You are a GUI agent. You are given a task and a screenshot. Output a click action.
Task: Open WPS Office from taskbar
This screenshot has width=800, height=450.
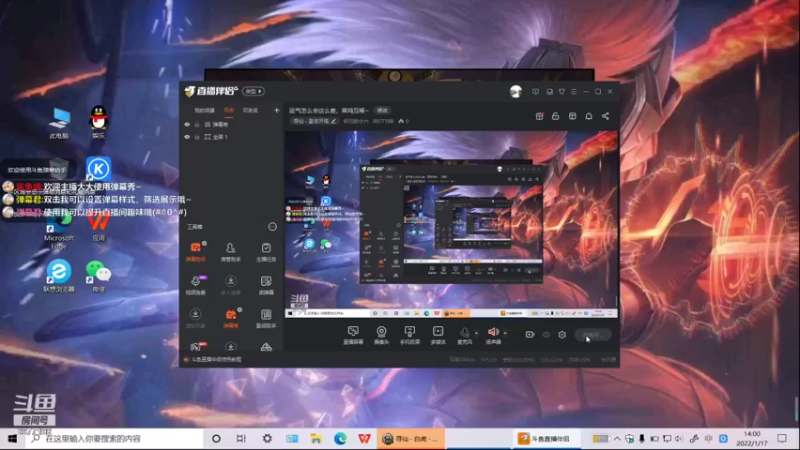point(364,438)
